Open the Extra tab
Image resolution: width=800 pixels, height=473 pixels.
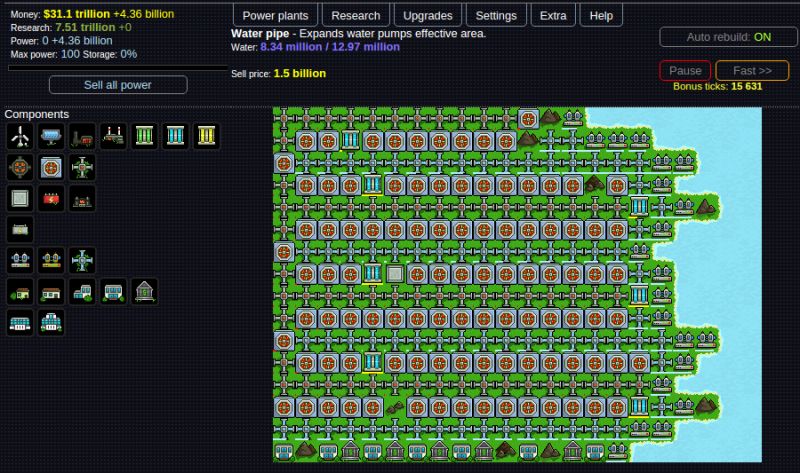coord(553,15)
